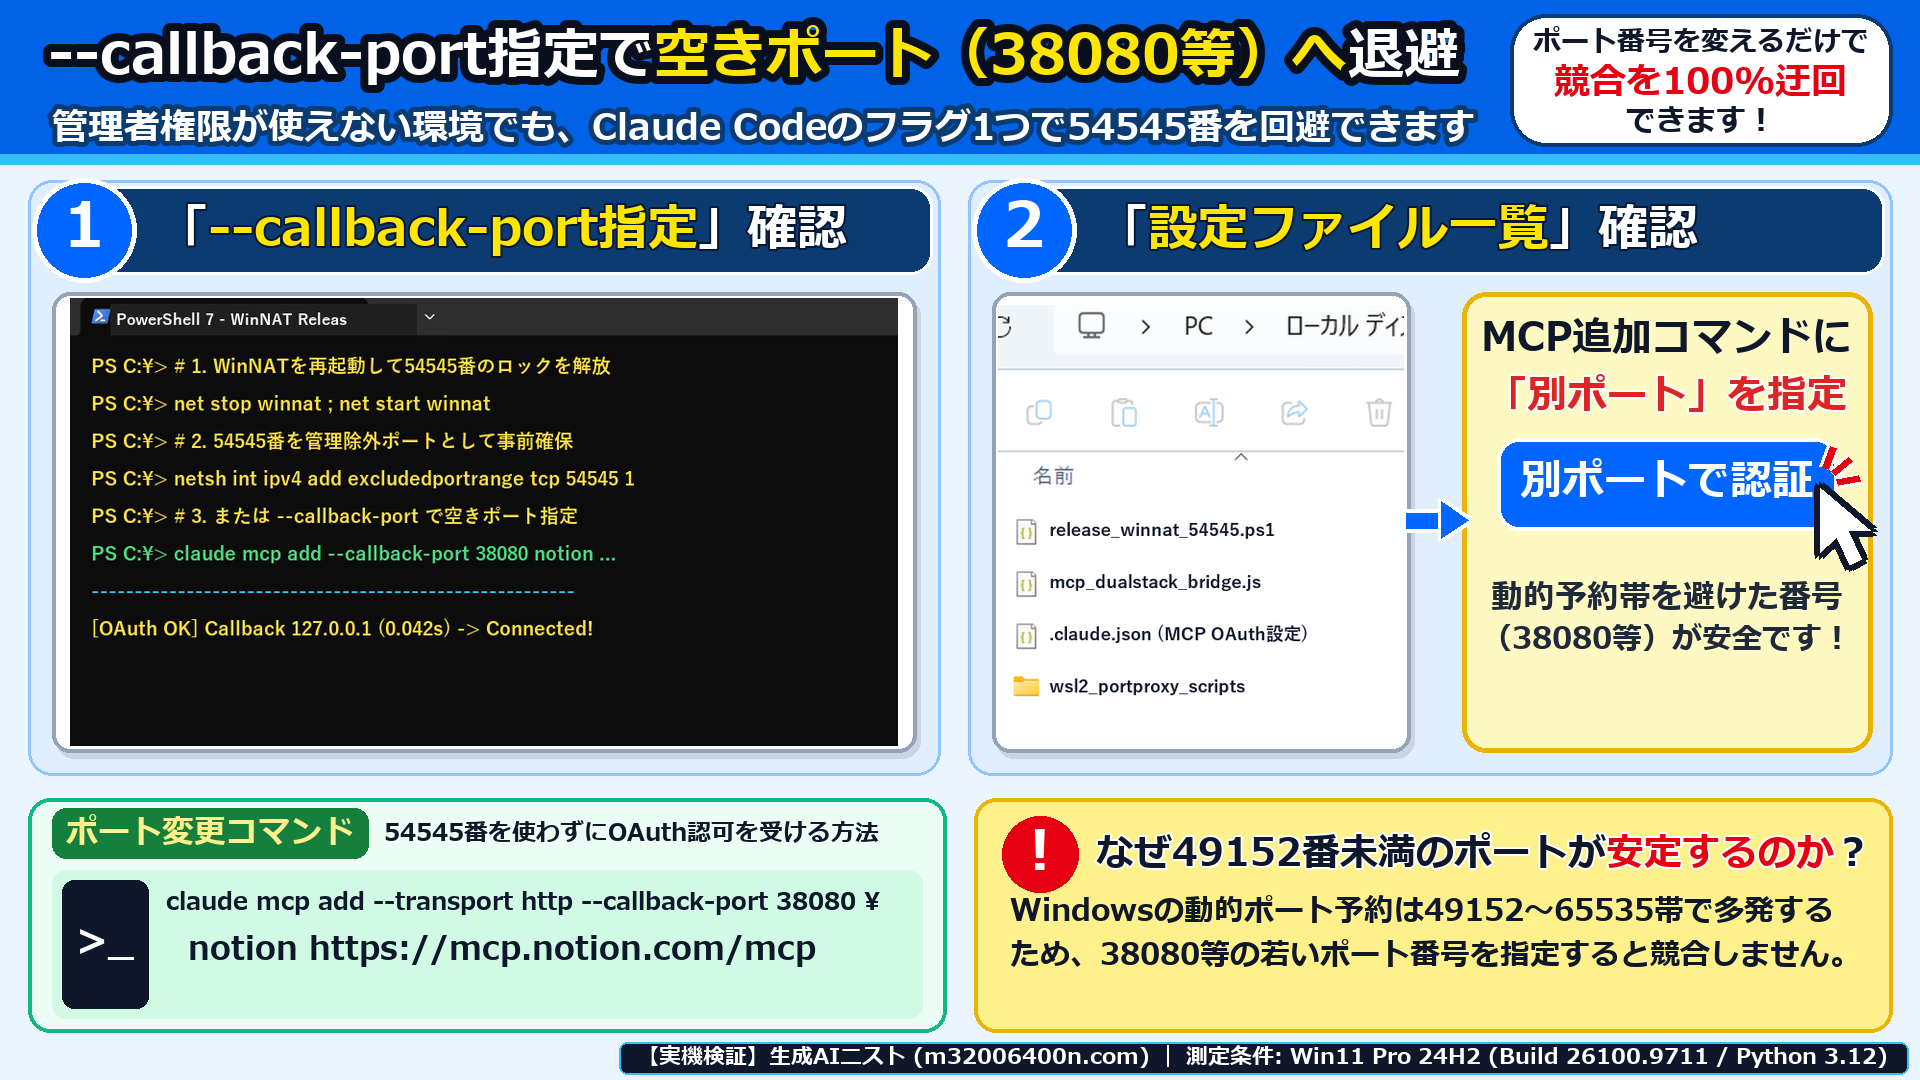This screenshot has width=1920, height=1080.
Task: Click the 別ポートで認証 button
Action: 1665,483
